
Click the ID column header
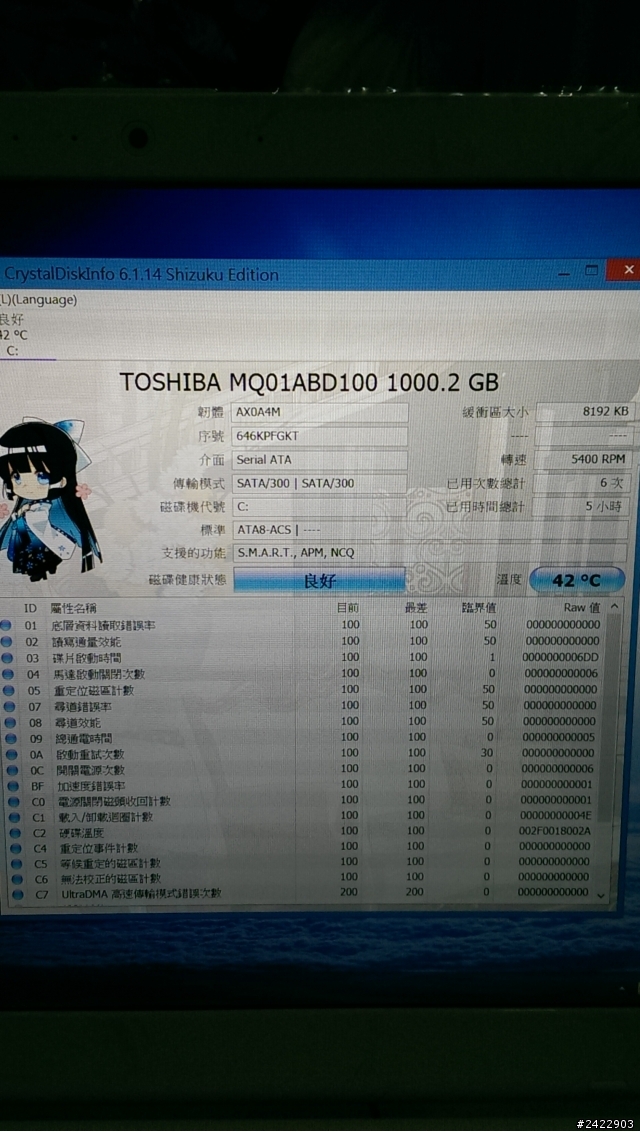click(x=30, y=609)
